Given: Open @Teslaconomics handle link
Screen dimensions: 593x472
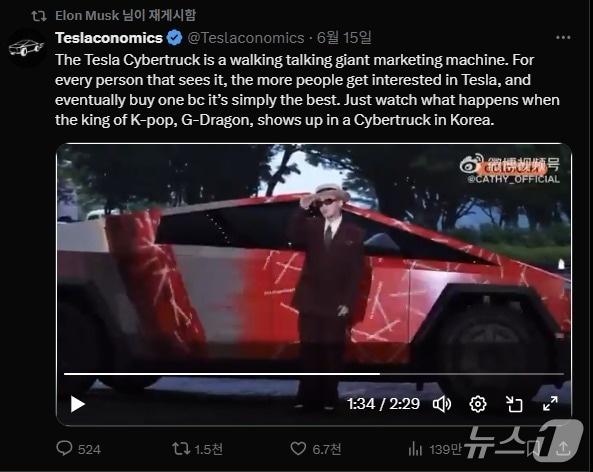Looking at the screenshot, I should (246, 38).
